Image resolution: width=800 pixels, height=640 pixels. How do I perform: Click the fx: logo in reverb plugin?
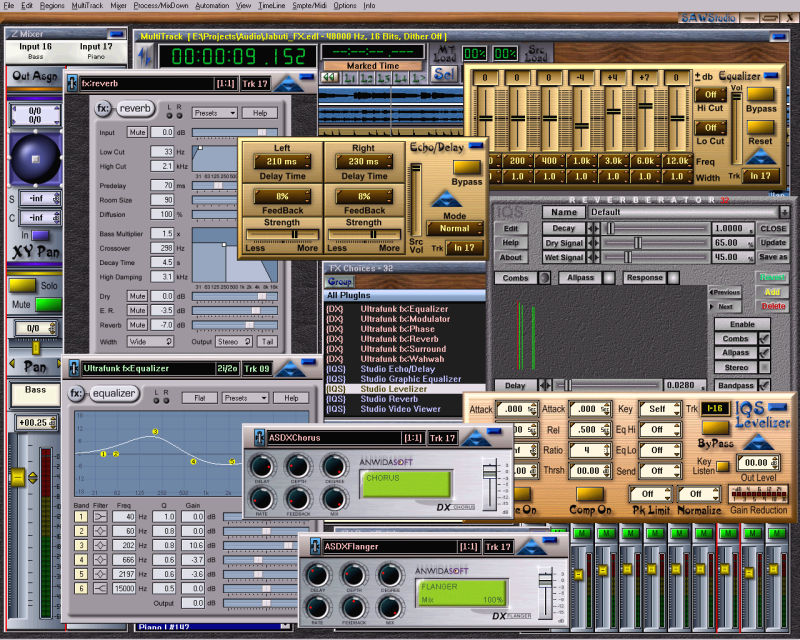[x=104, y=109]
